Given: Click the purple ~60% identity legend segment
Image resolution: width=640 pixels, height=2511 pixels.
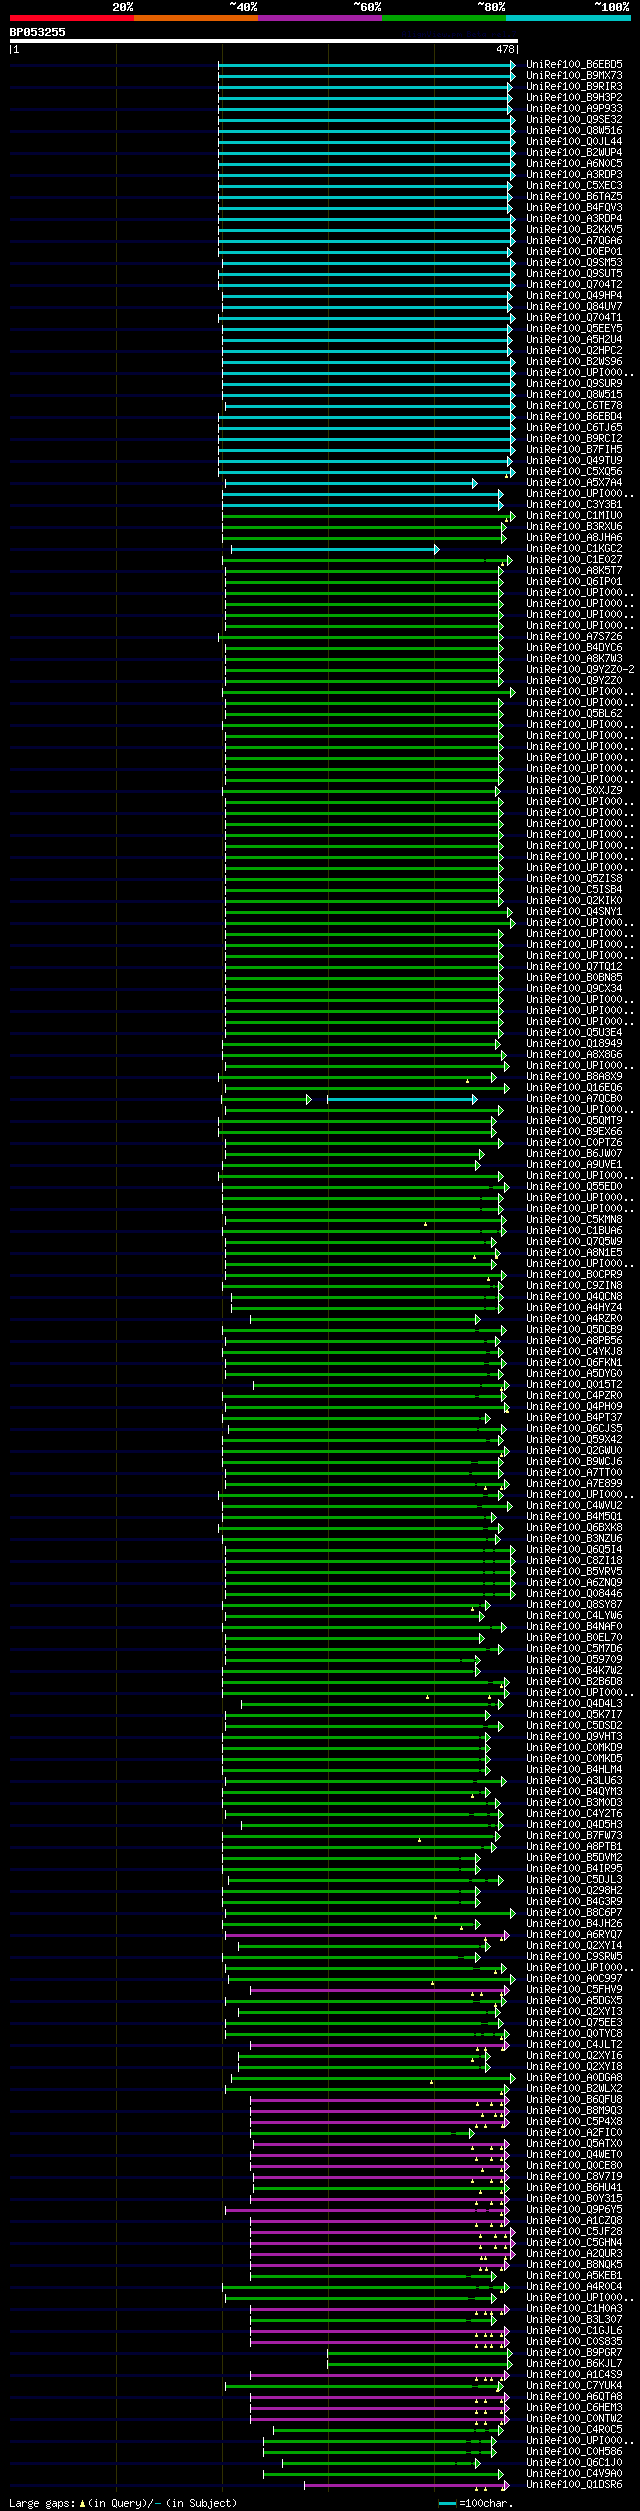Looking at the screenshot, I should [x=319, y=18].
